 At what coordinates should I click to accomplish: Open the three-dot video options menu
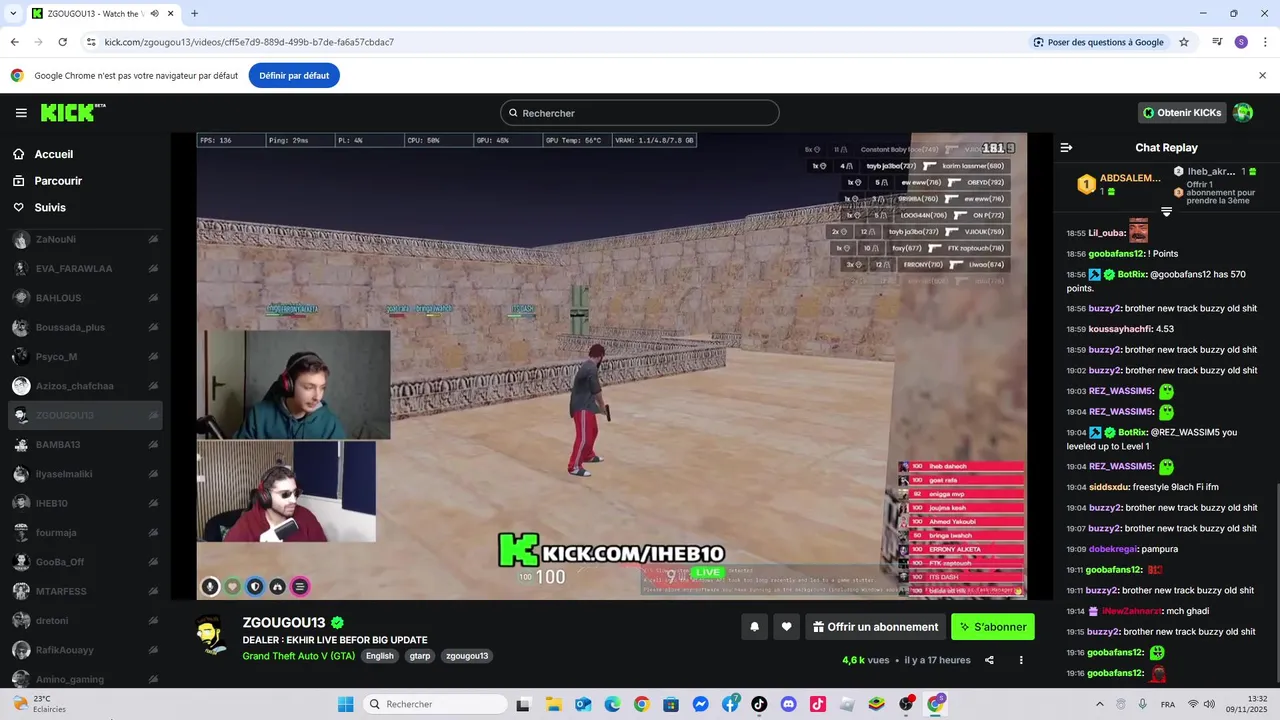pos(1021,660)
